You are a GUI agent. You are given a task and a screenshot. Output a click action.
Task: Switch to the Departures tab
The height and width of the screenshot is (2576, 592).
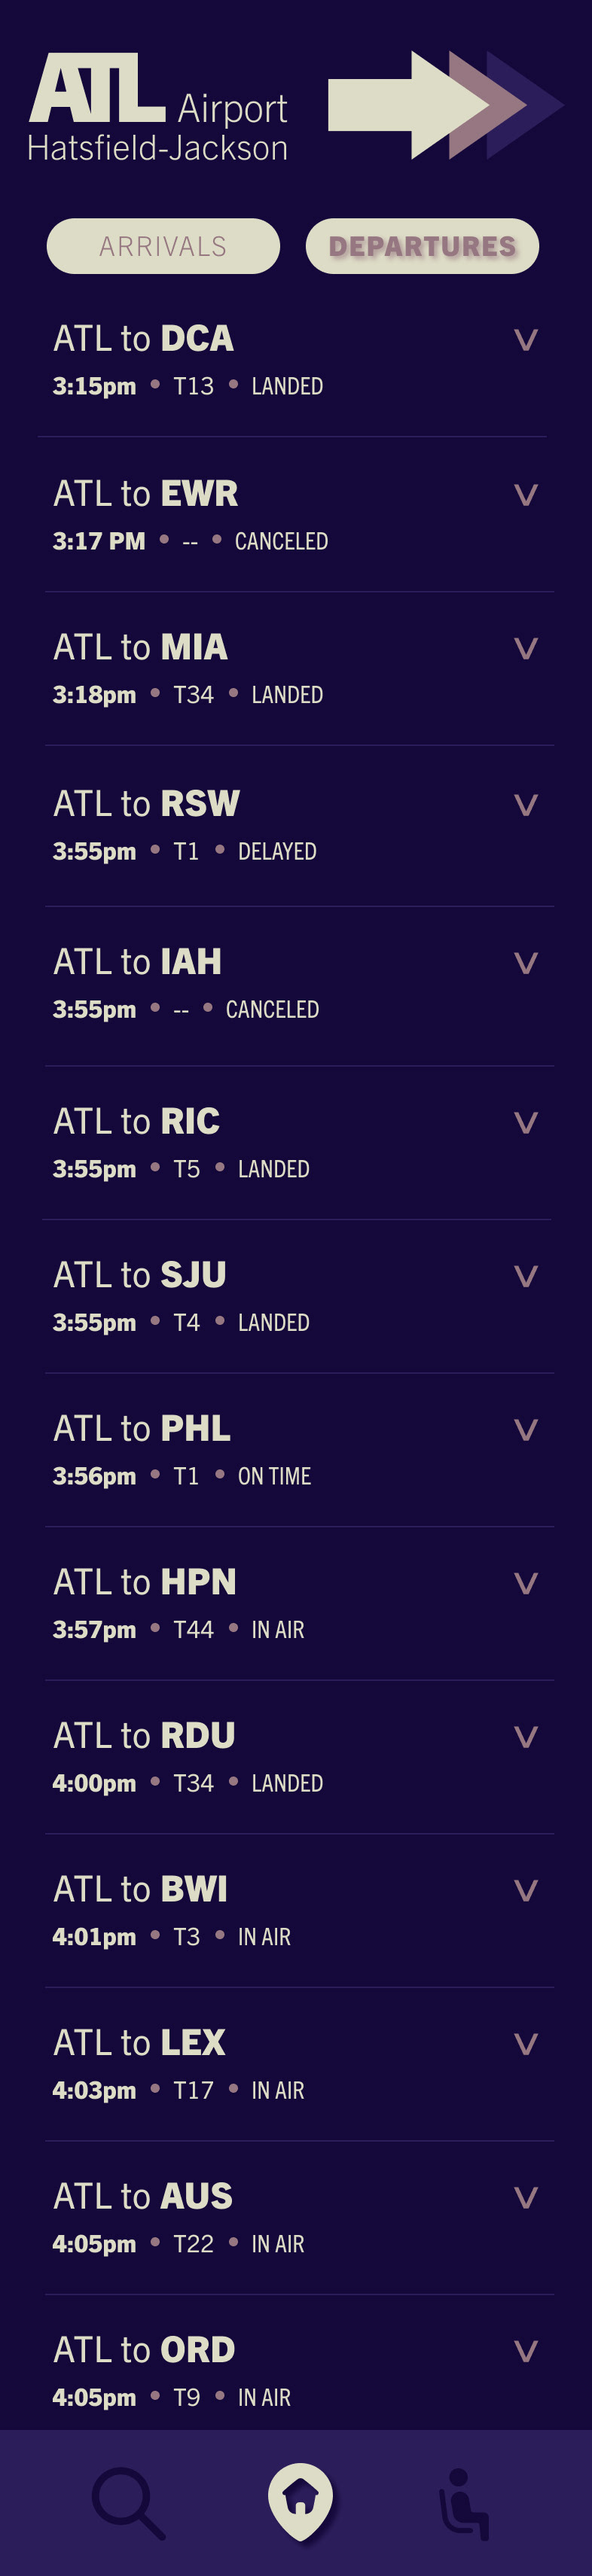(x=422, y=246)
